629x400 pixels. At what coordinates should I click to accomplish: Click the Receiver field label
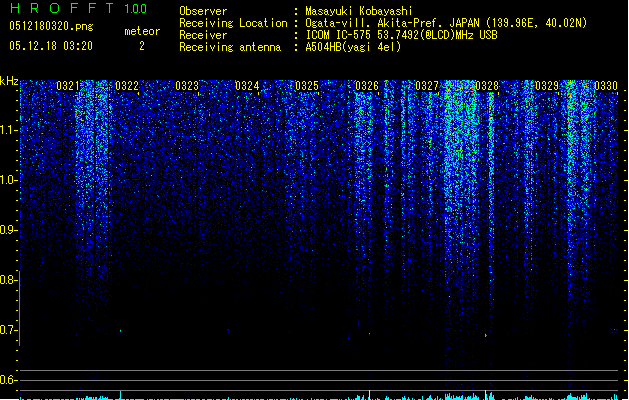203,35
